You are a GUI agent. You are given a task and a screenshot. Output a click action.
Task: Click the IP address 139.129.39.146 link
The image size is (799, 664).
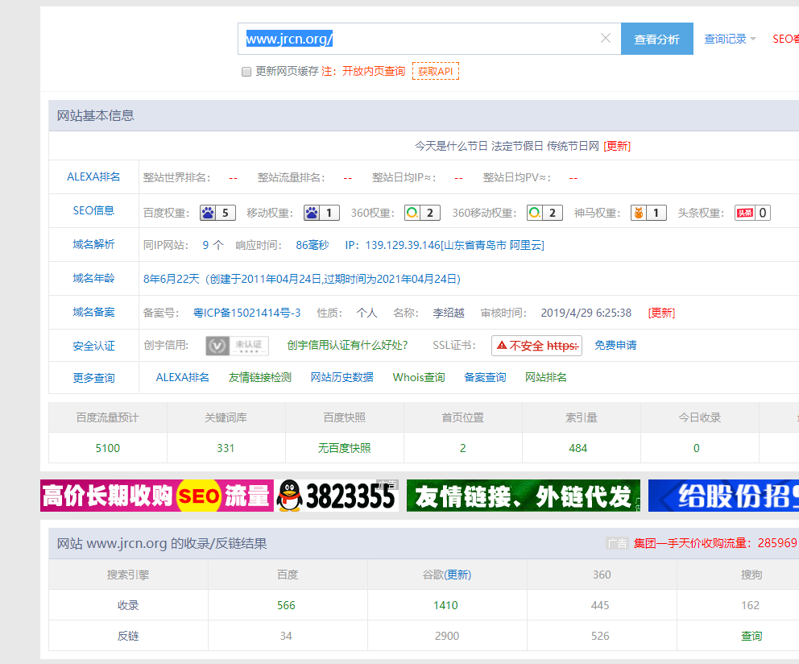pyautogui.click(x=444, y=245)
